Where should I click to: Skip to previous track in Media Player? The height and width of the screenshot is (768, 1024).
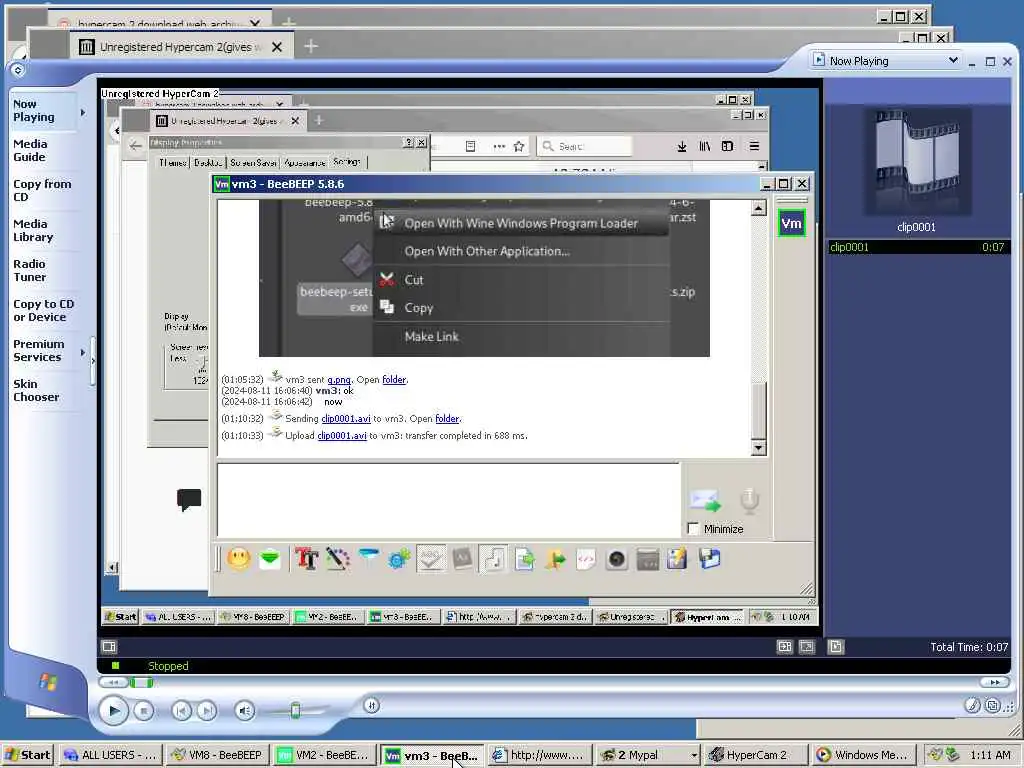181,711
